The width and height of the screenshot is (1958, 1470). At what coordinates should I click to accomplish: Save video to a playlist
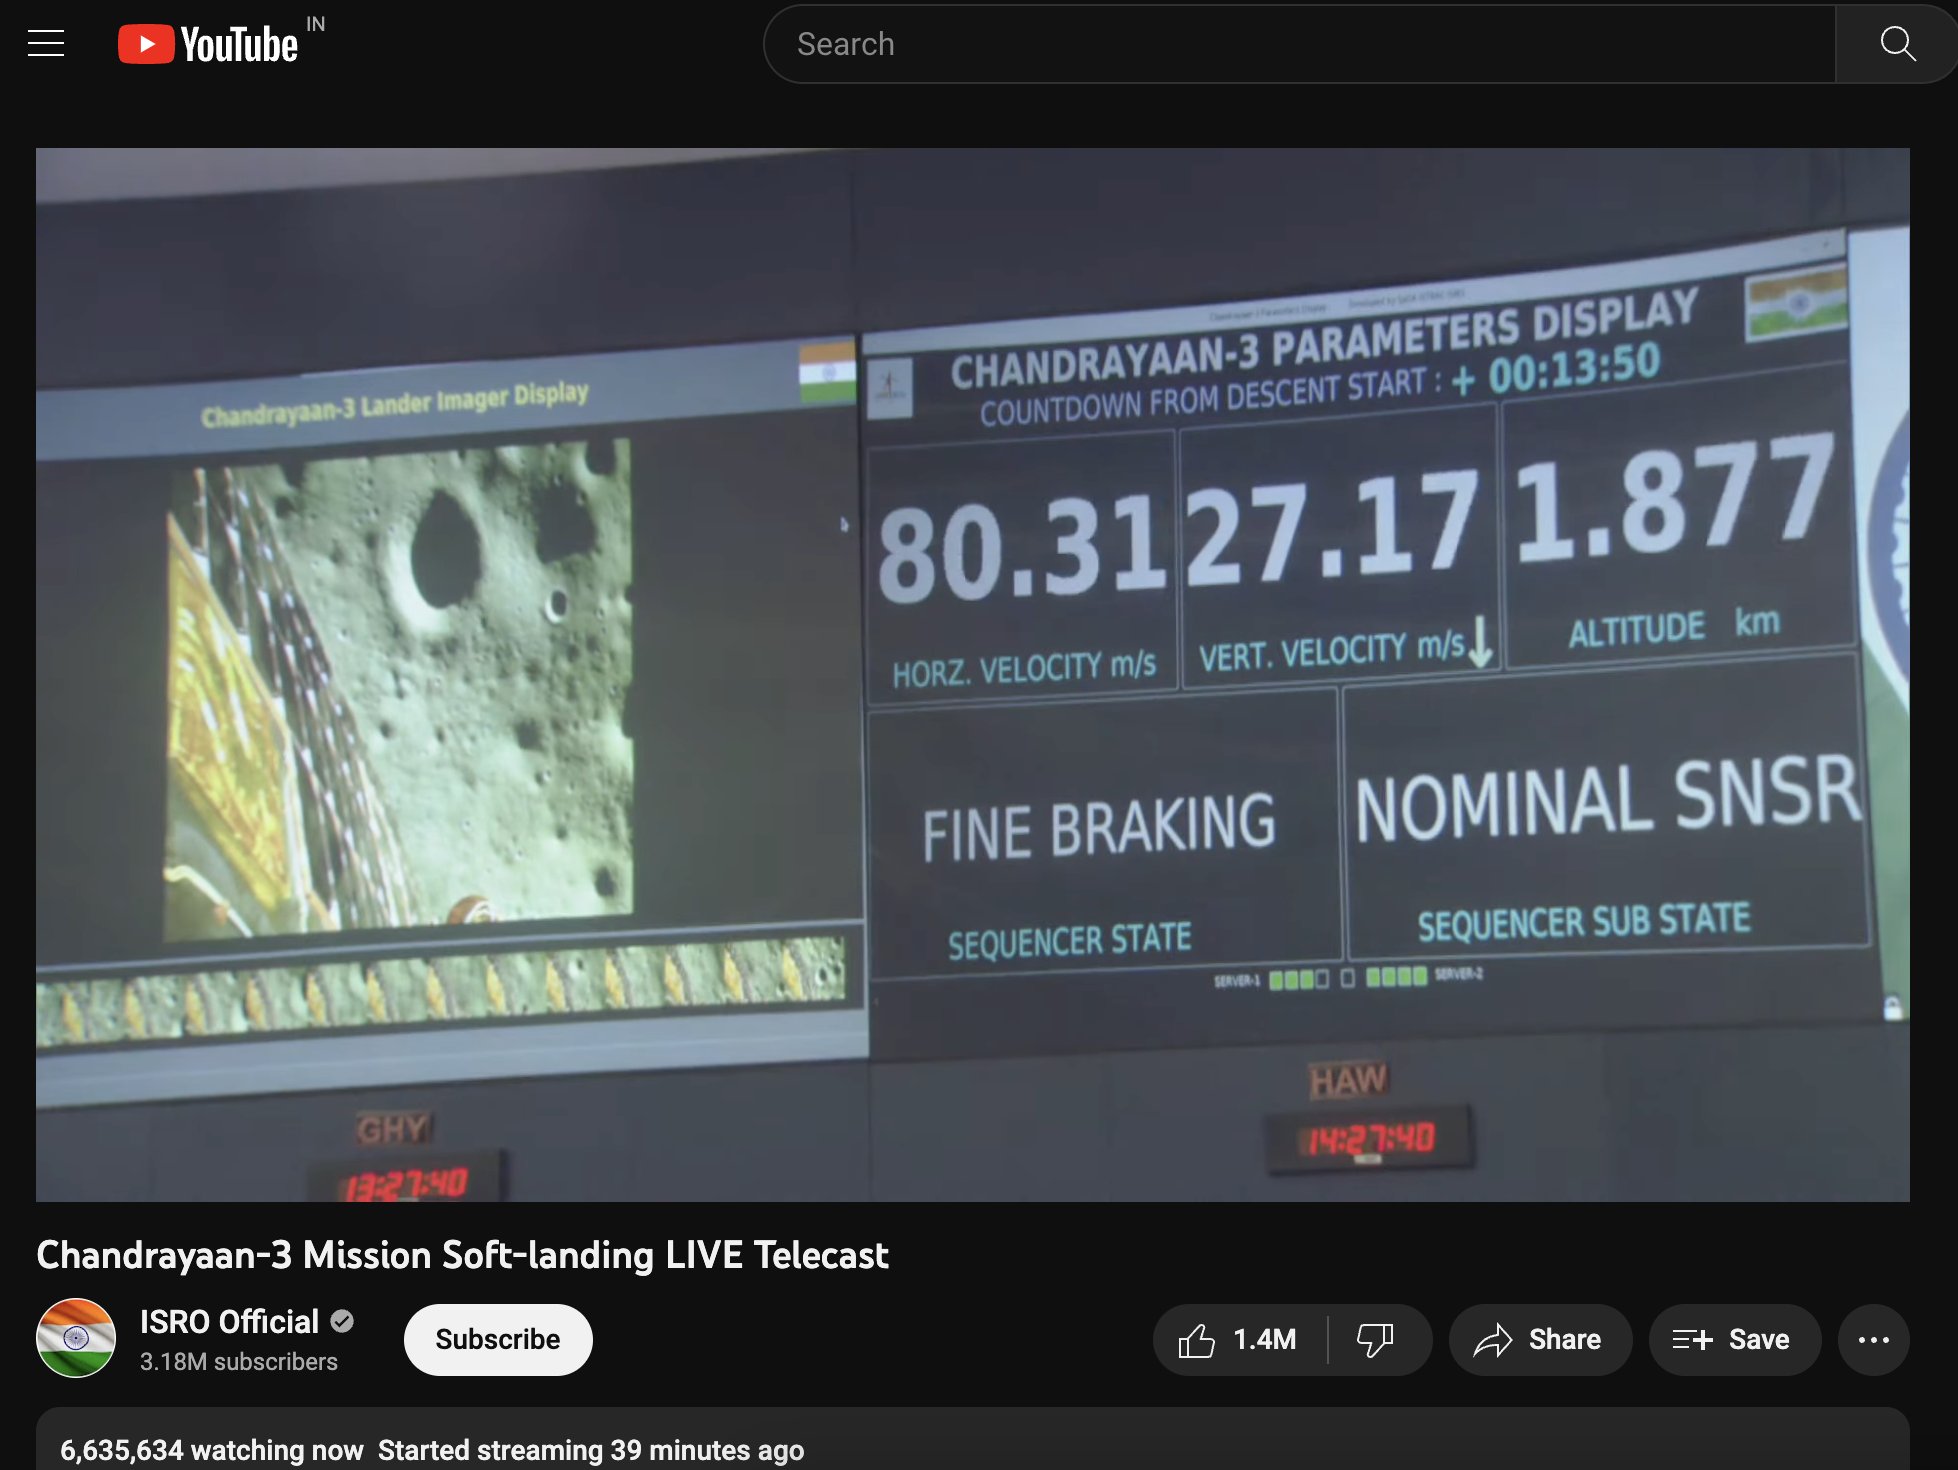[x=1734, y=1339]
